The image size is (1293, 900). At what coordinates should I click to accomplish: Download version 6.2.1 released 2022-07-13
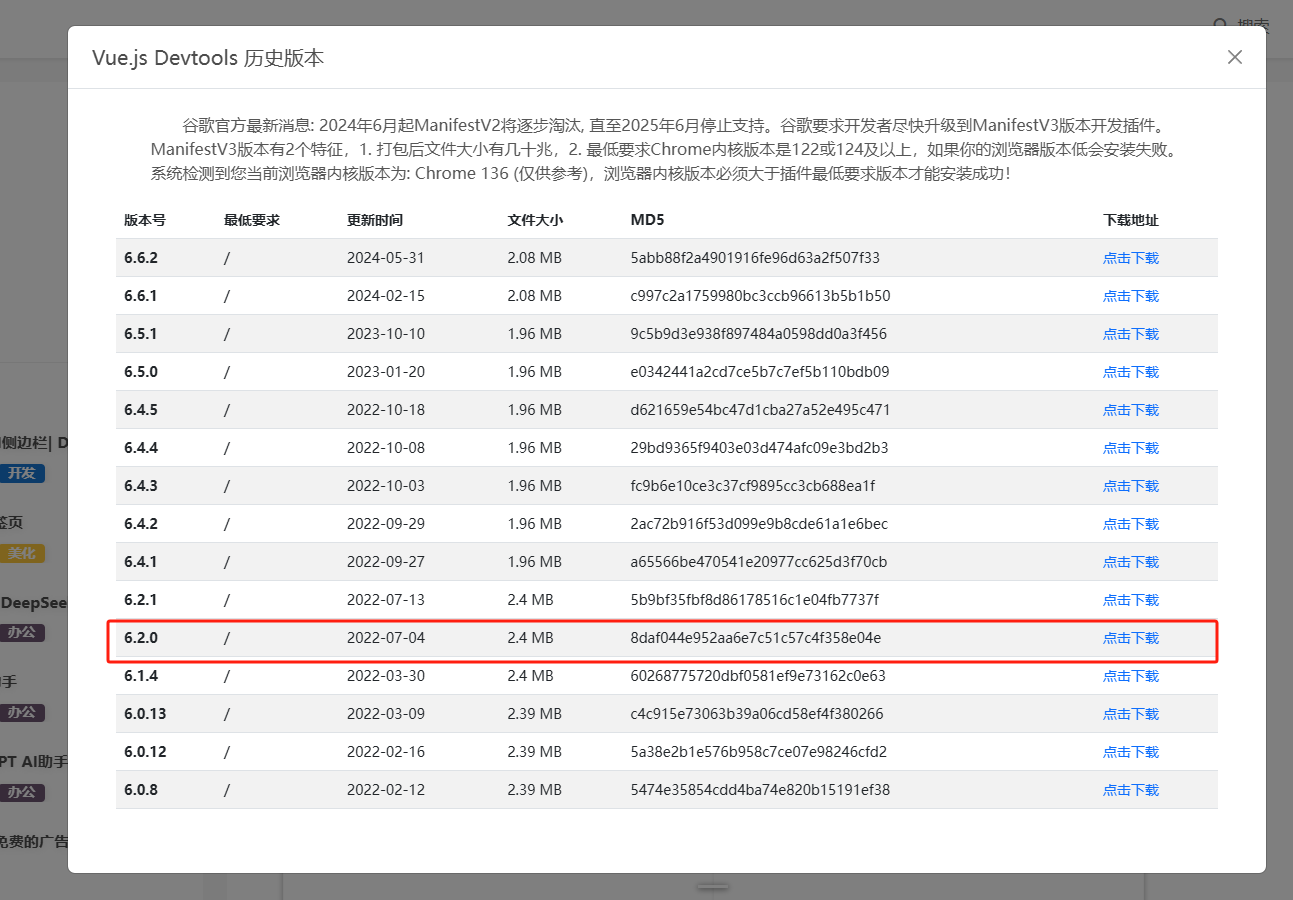tap(1130, 599)
